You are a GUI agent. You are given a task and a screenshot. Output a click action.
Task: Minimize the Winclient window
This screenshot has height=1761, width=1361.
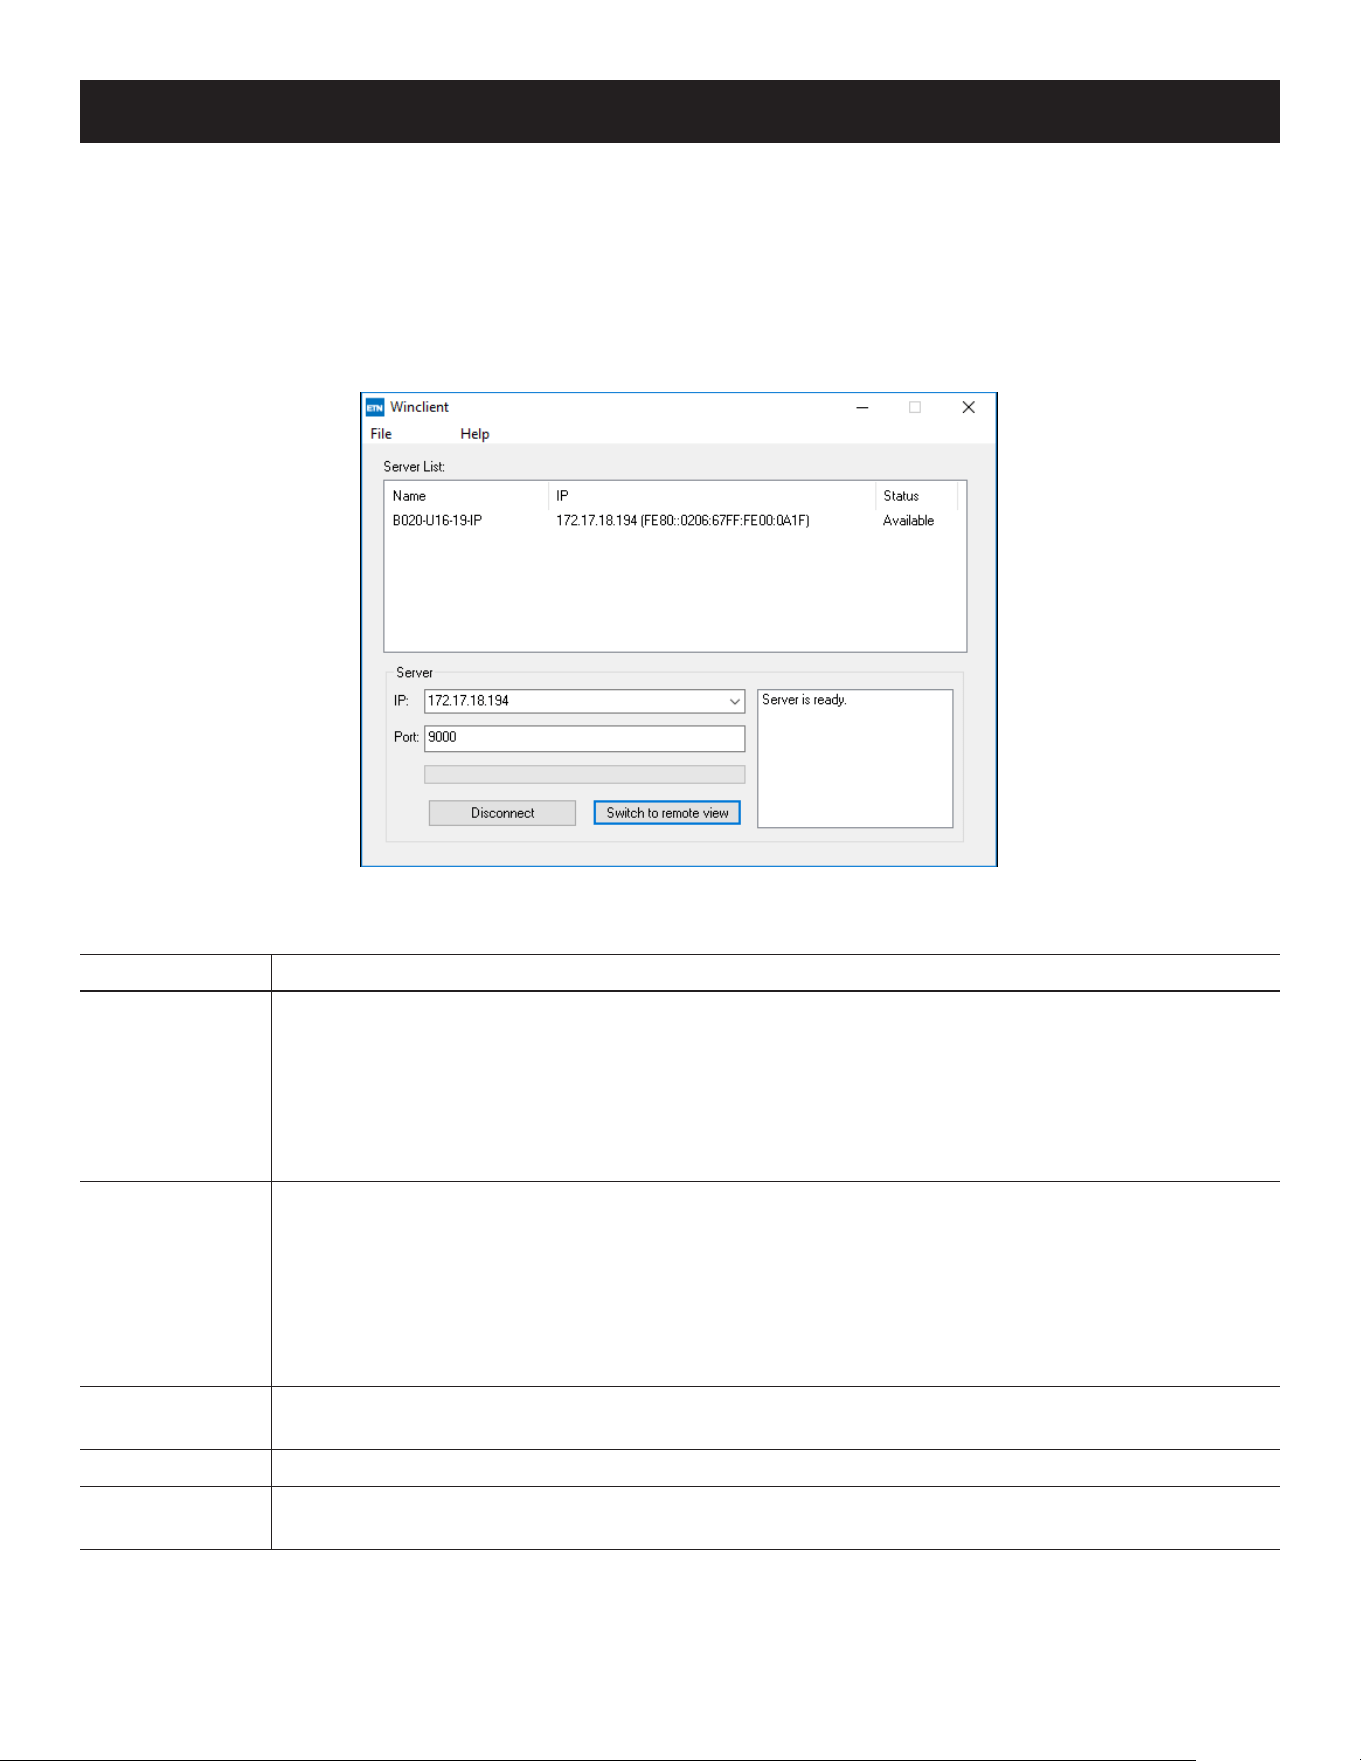(862, 407)
